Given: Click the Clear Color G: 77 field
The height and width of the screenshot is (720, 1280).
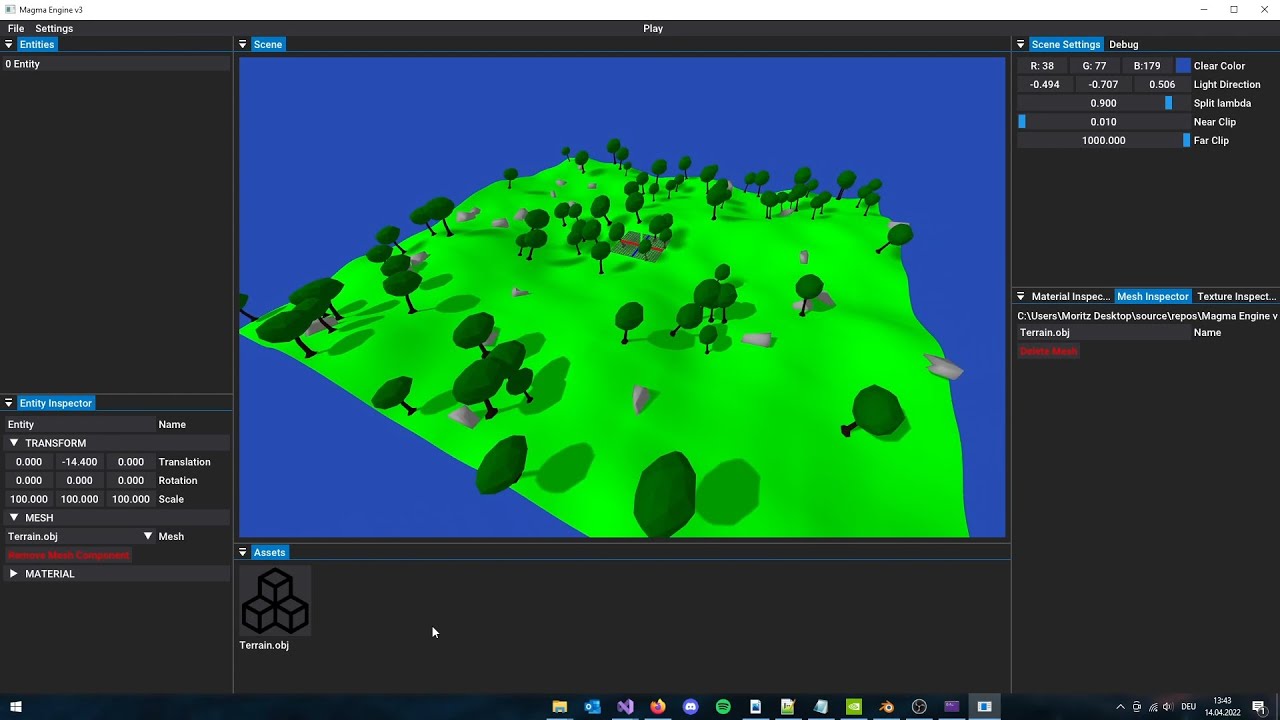Looking at the screenshot, I should click(x=1094, y=66).
